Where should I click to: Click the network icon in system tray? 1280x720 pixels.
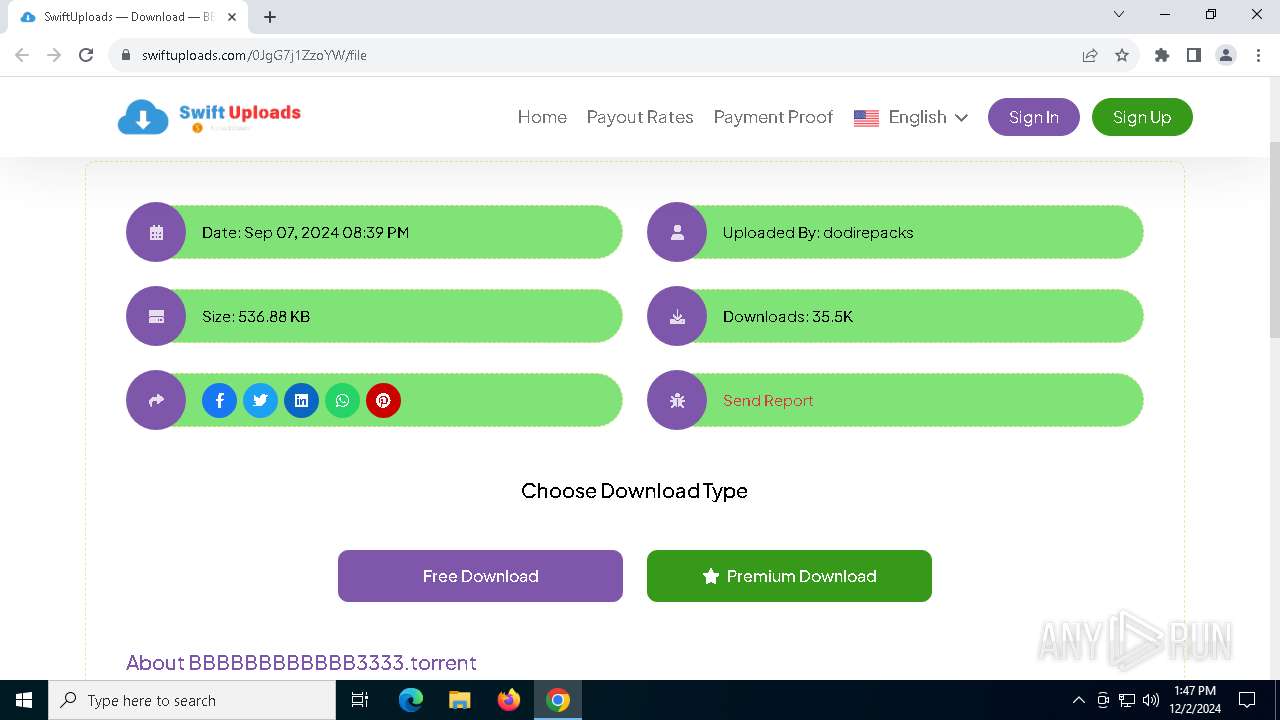pyautogui.click(x=1127, y=700)
